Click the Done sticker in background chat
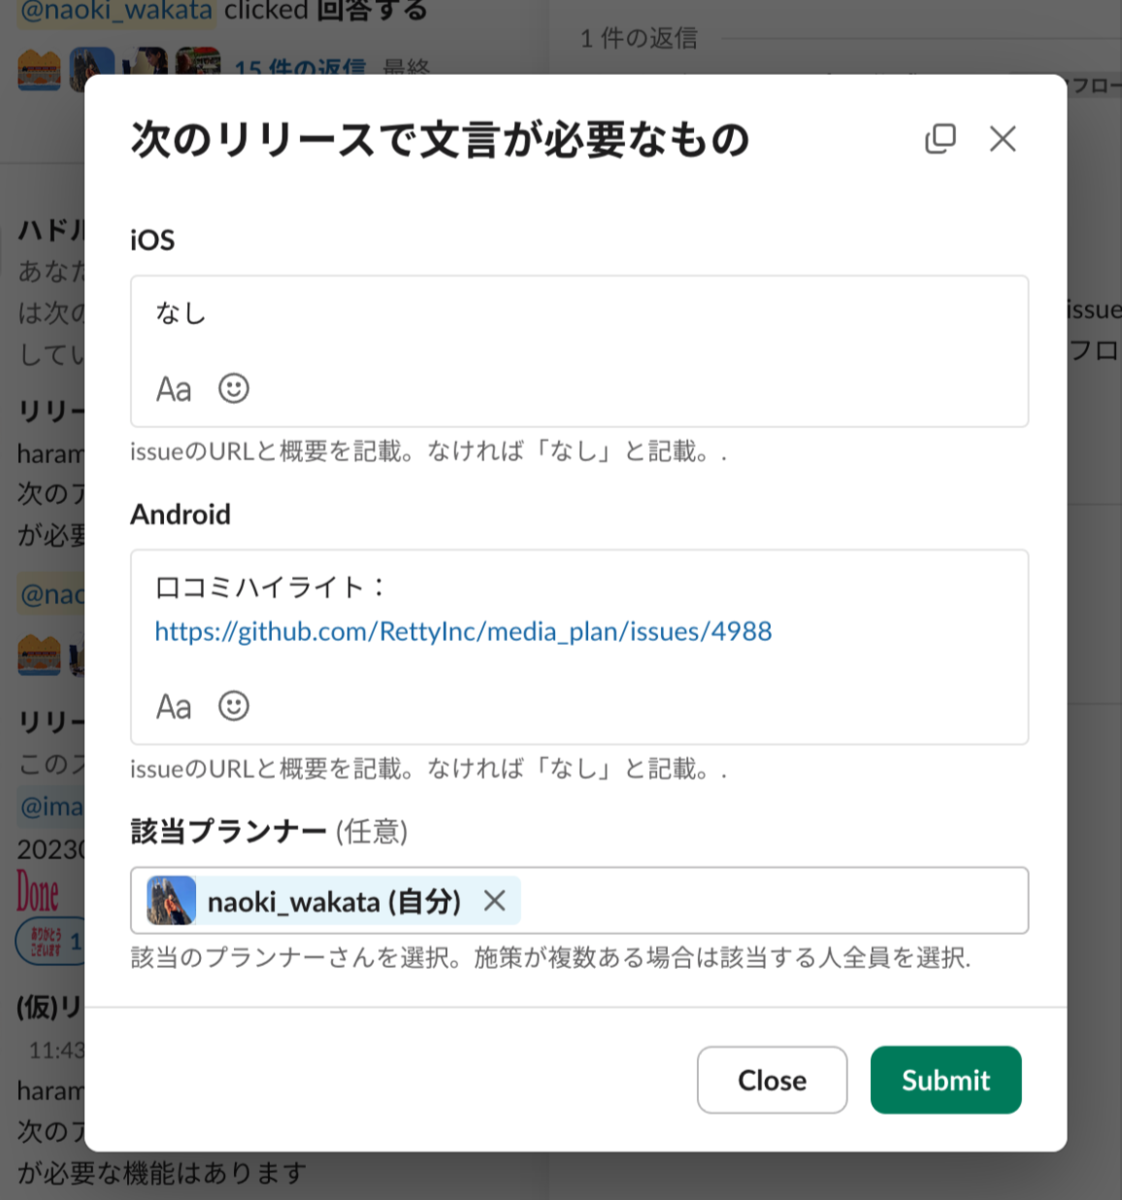 (x=37, y=893)
